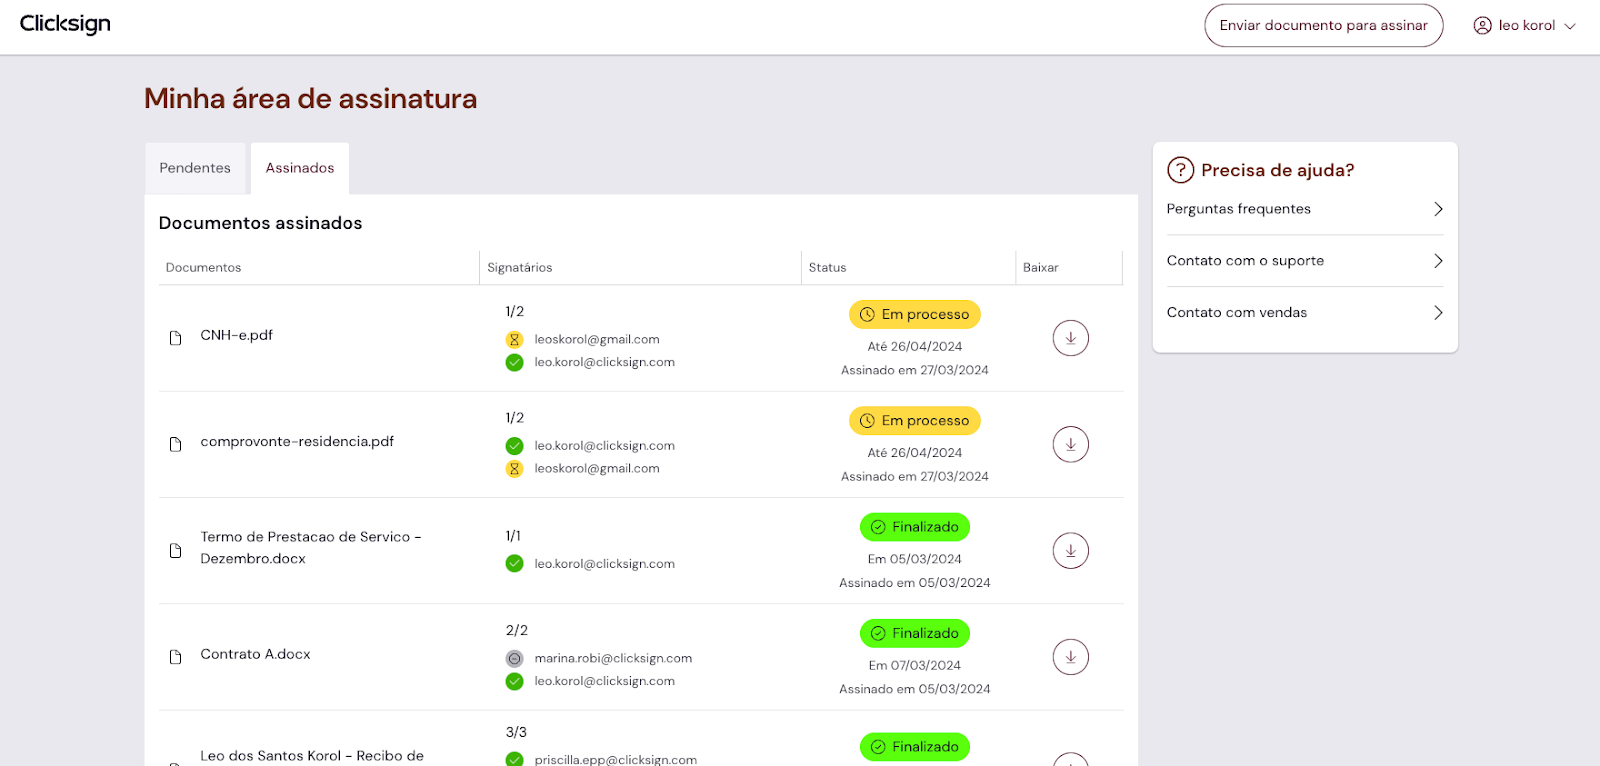Expand the leo korol account dropdown arrow

[1570, 27]
